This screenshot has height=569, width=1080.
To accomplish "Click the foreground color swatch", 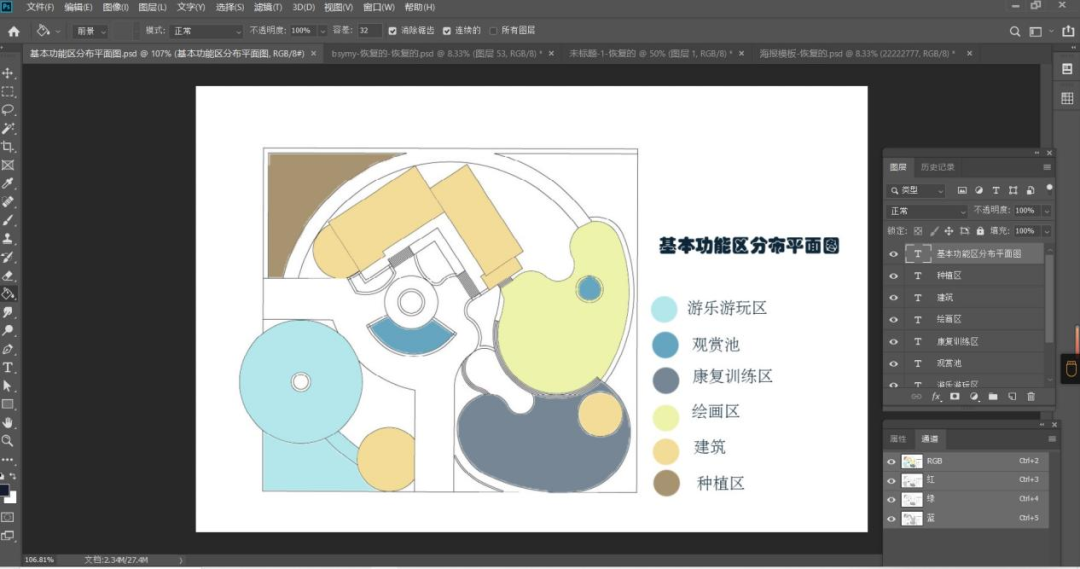I will point(4,491).
